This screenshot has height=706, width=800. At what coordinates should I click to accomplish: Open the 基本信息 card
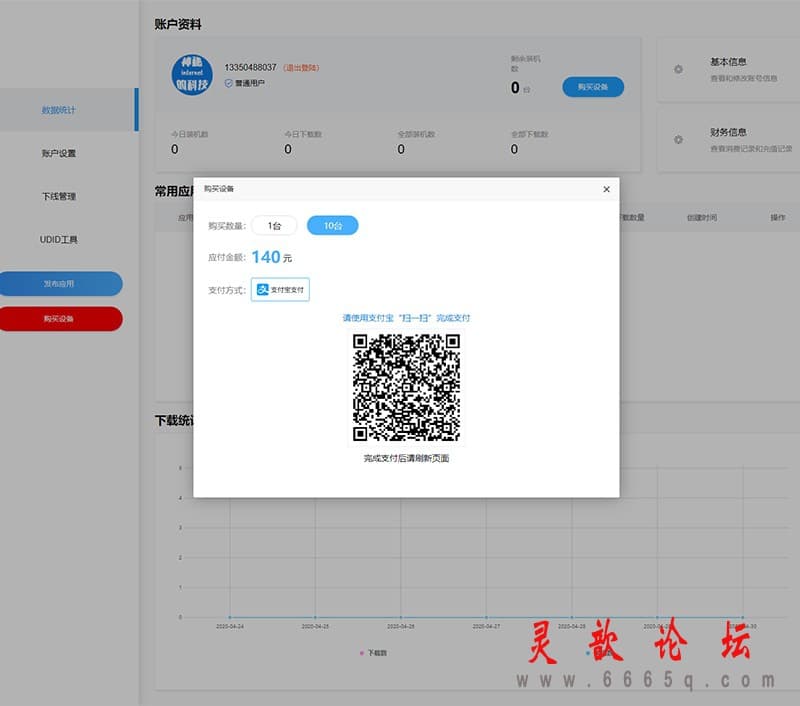[x=730, y=69]
